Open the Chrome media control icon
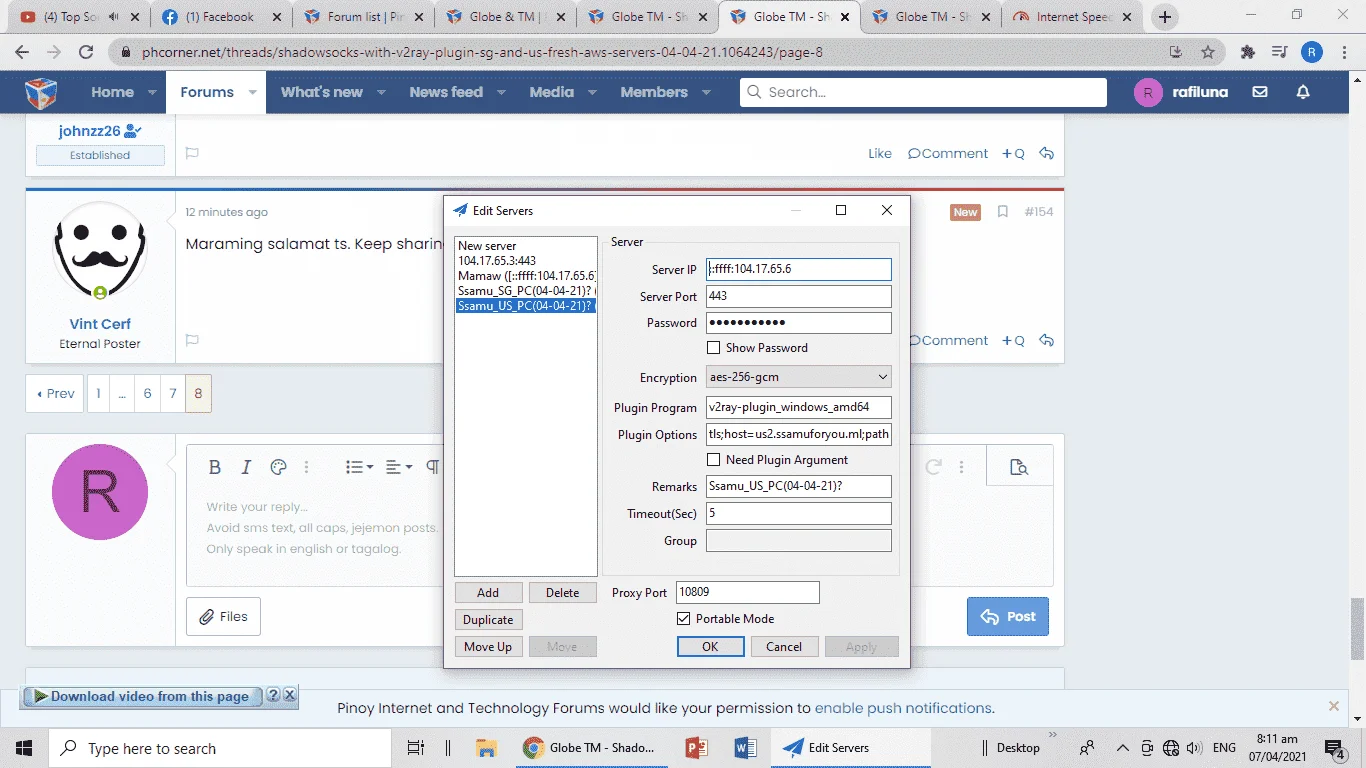The height and width of the screenshot is (768, 1366). 1279,52
